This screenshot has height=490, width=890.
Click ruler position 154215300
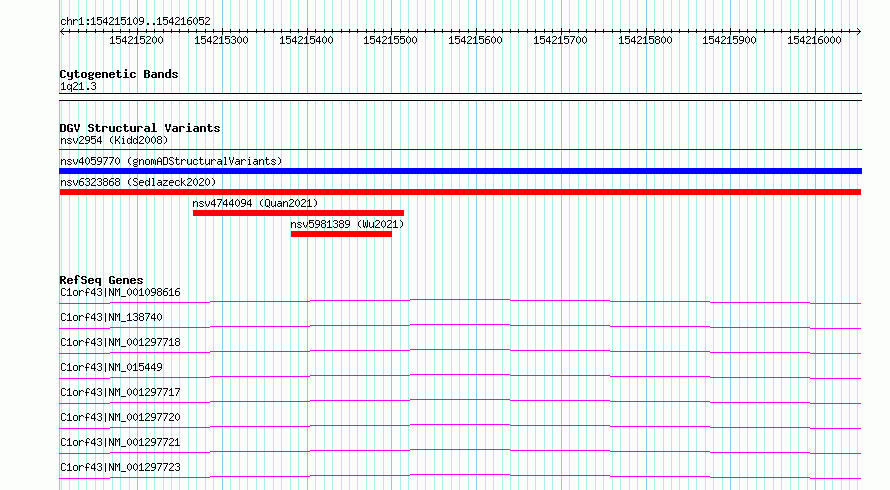click(x=221, y=40)
